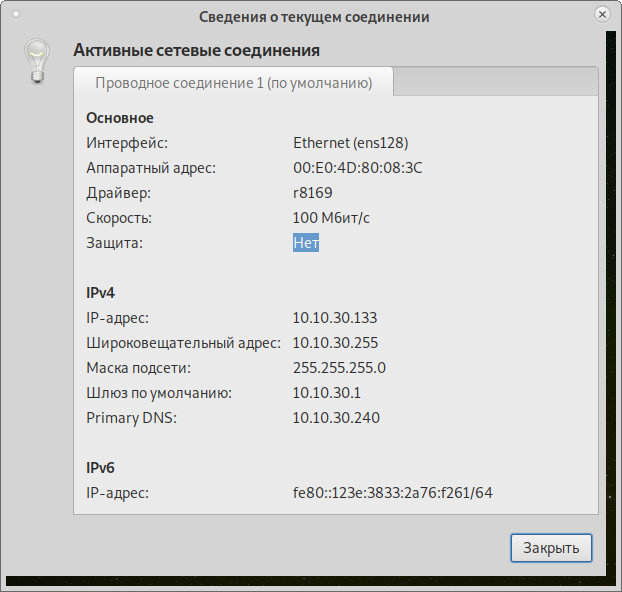Click the "Основное" section header

[119, 118]
